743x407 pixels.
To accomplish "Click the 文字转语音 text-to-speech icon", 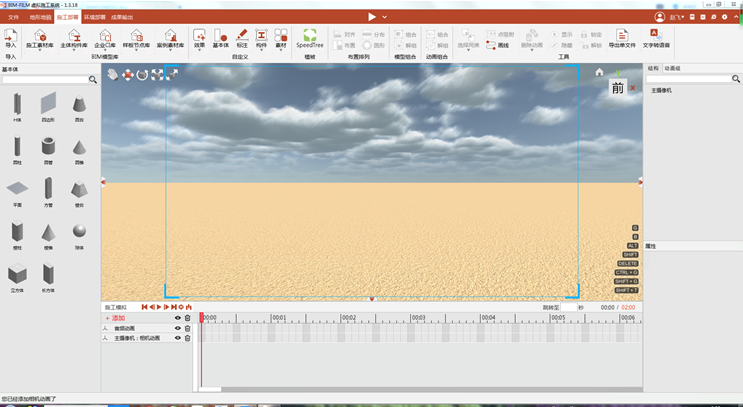I will (x=656, y=38).
